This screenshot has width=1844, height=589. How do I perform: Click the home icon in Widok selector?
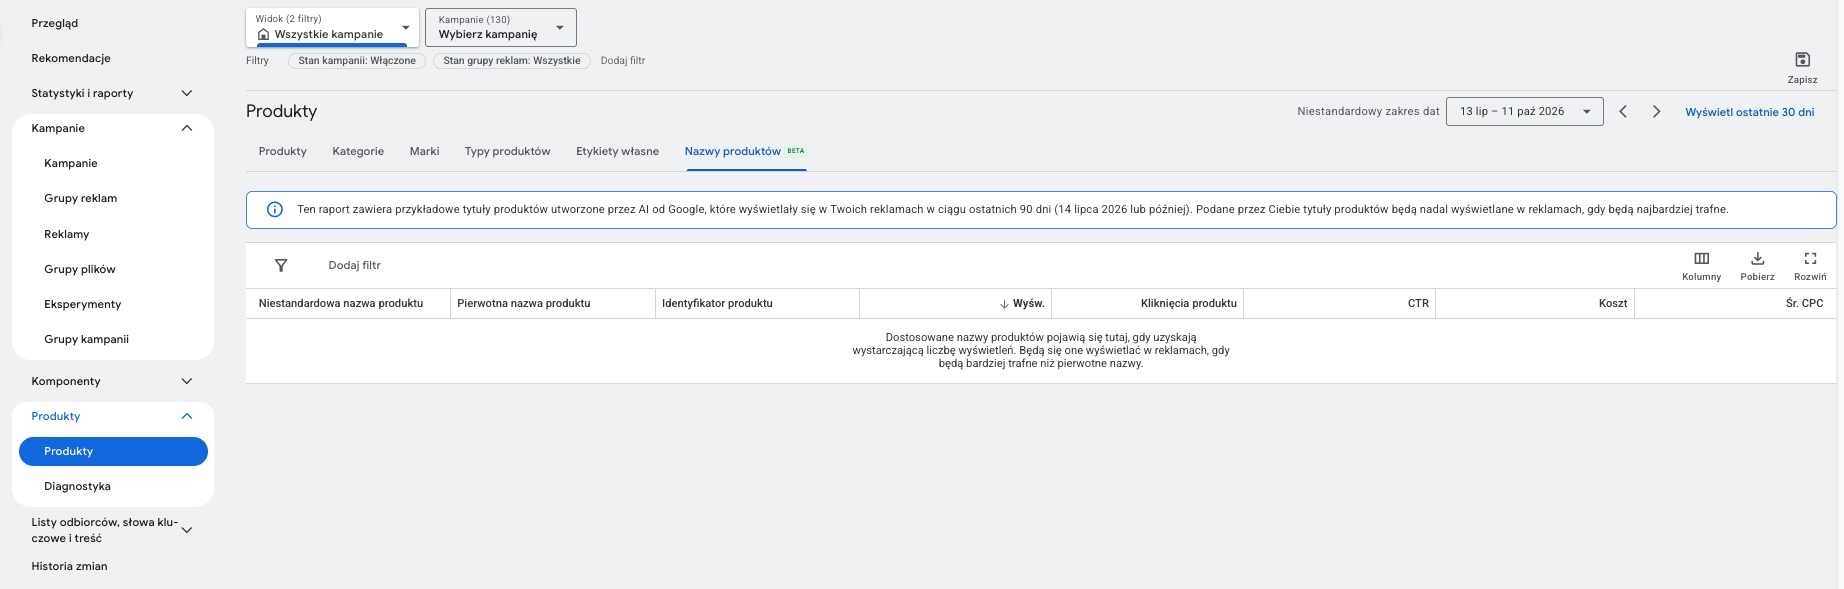pyautogui.click(x=264, y=34)
